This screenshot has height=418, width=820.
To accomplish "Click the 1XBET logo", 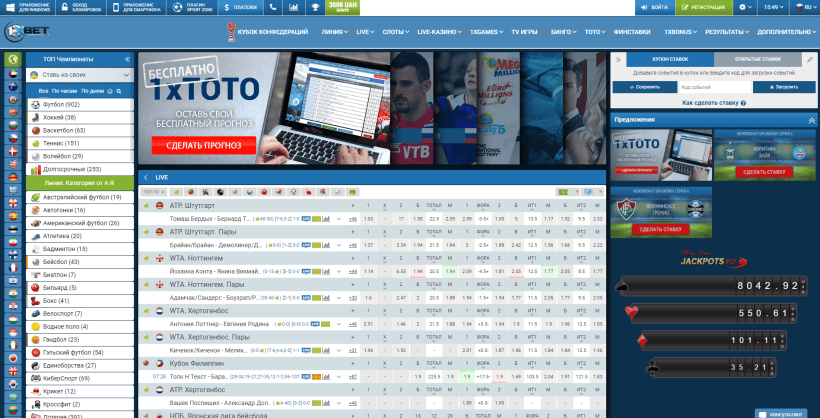I will point(27,32).
